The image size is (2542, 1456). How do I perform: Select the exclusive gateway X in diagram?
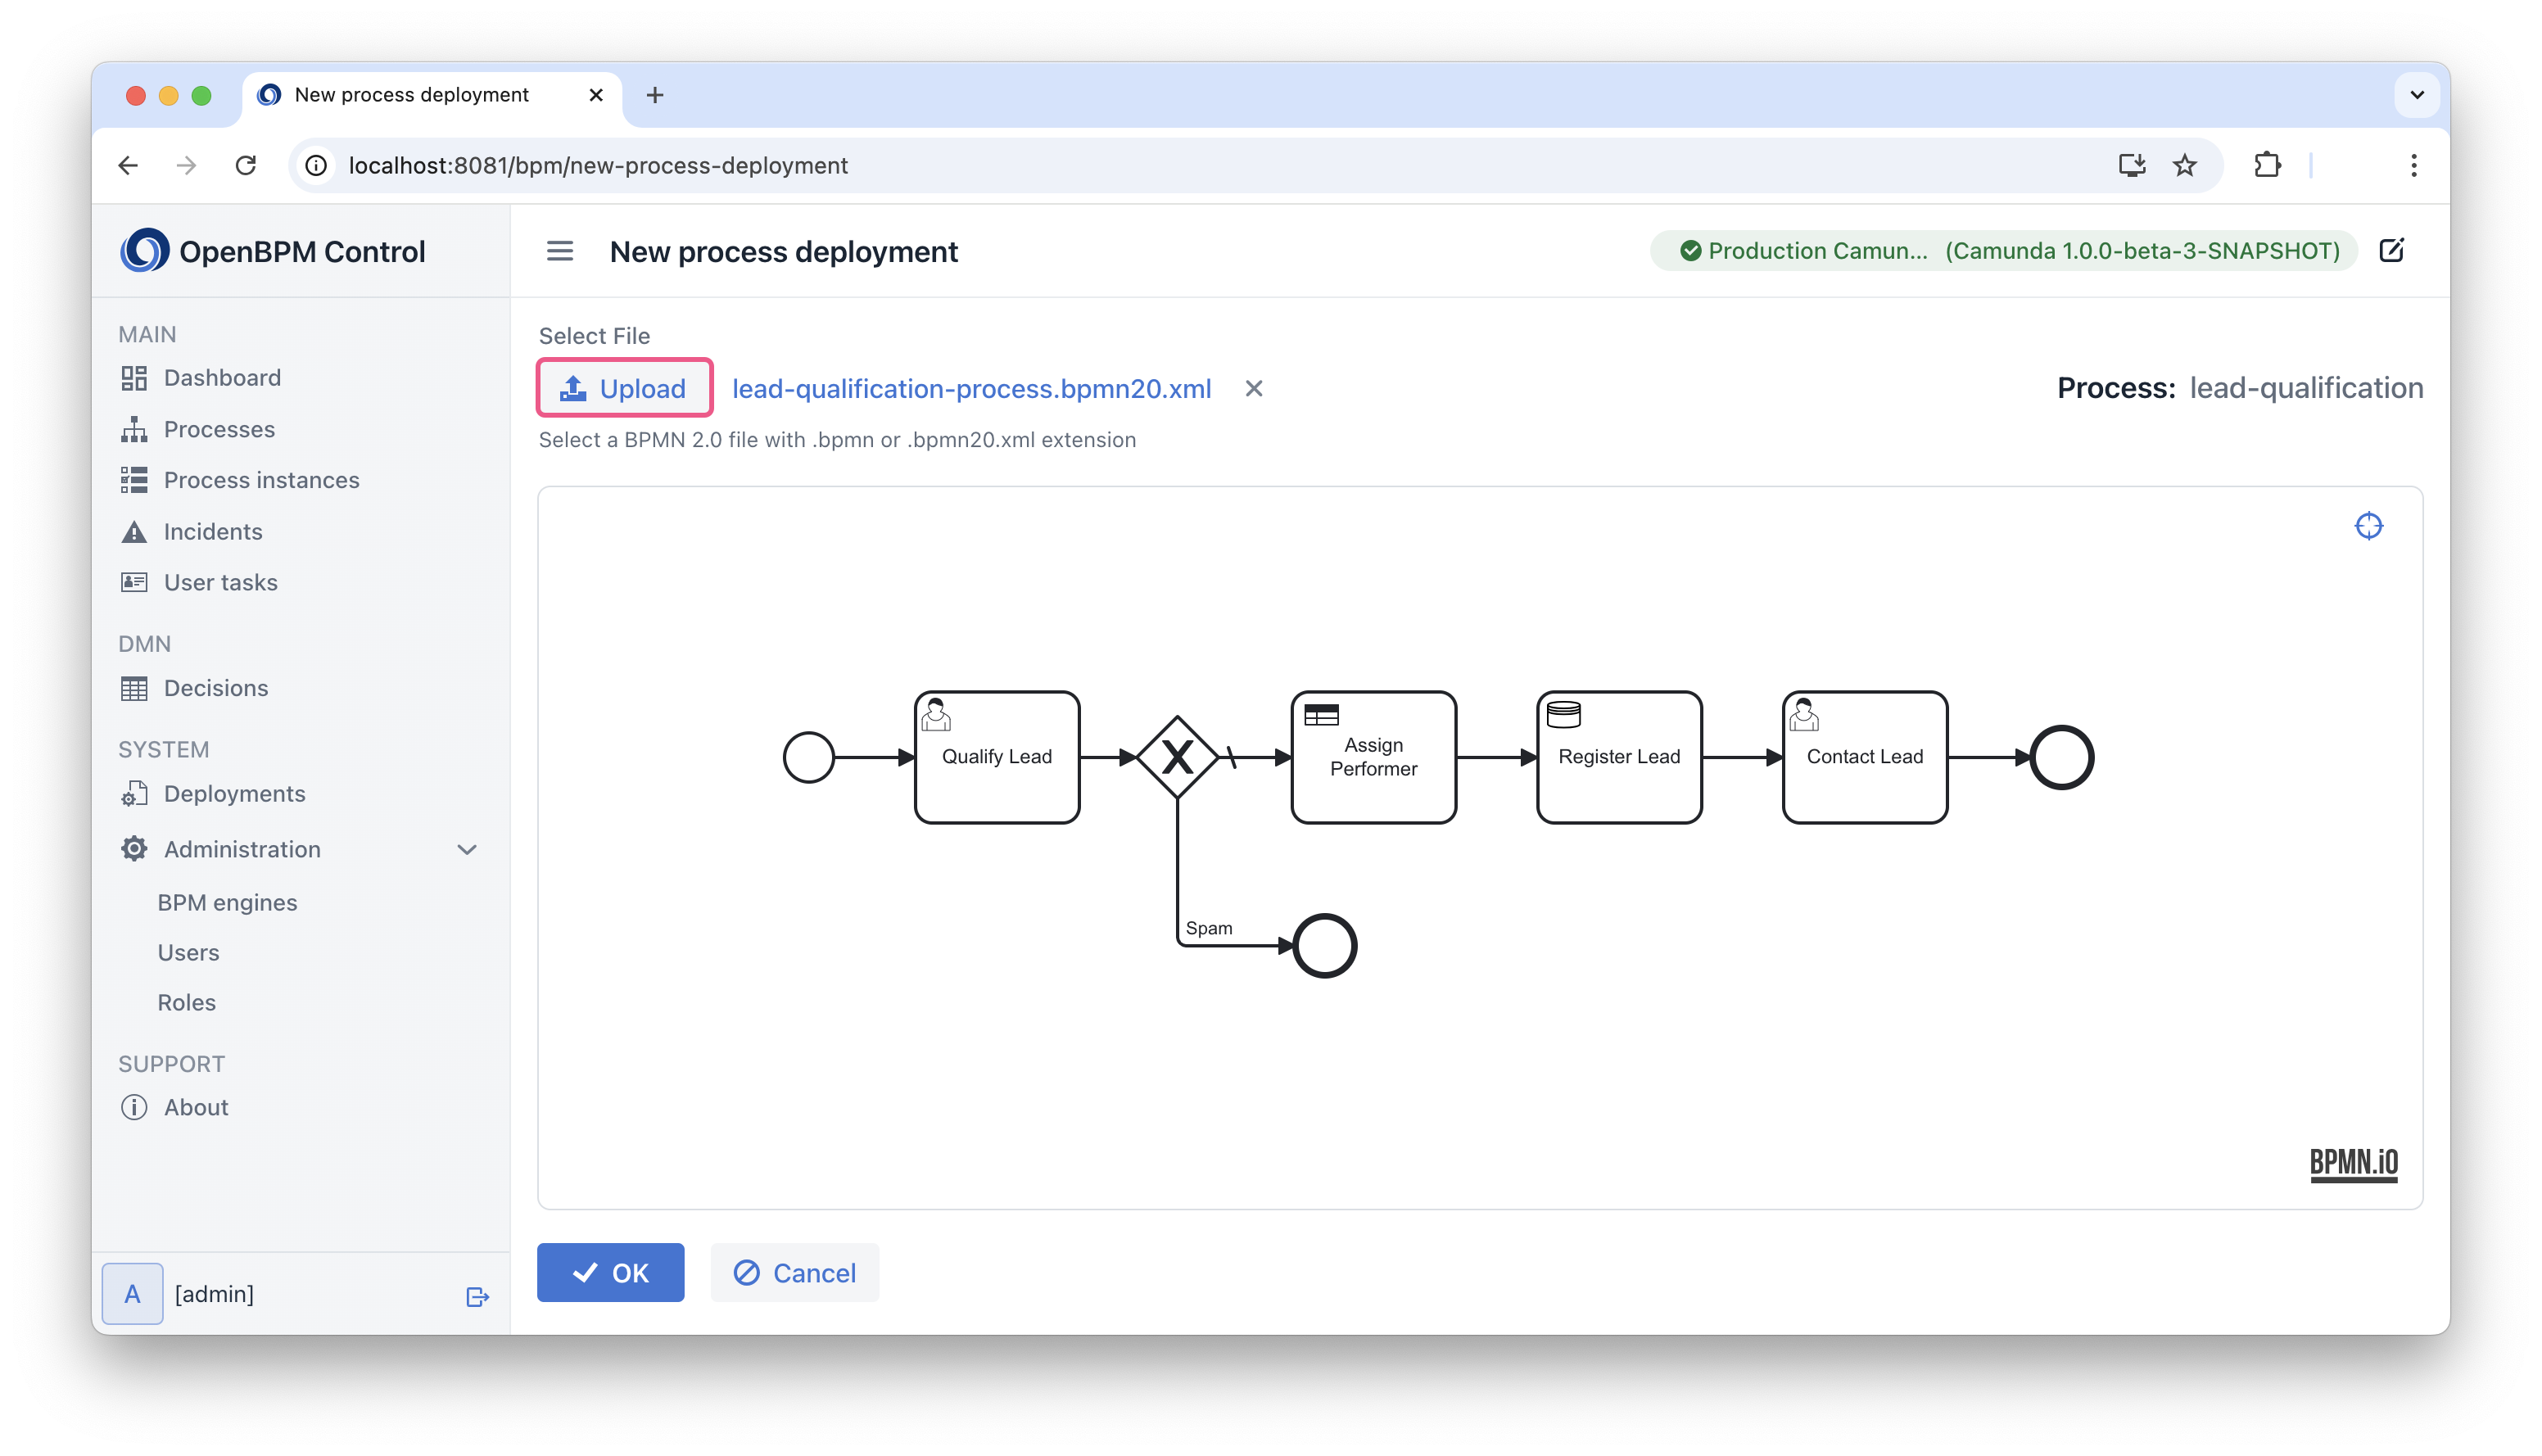coord(1177,757)
